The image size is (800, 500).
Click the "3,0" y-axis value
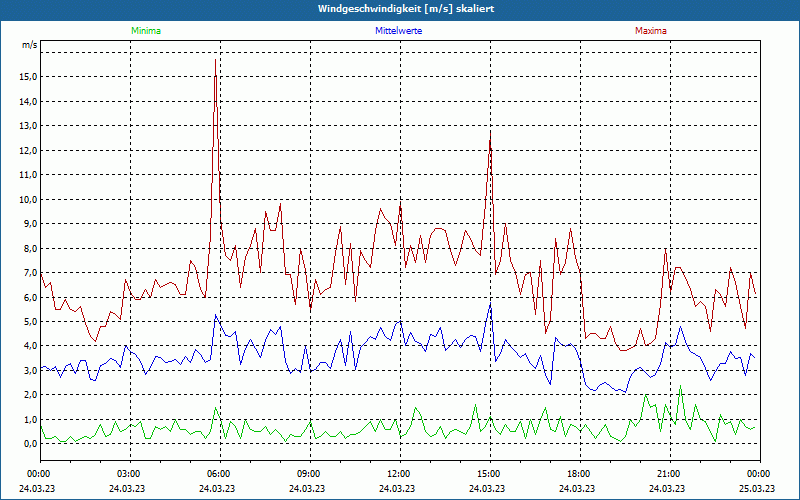31,370
